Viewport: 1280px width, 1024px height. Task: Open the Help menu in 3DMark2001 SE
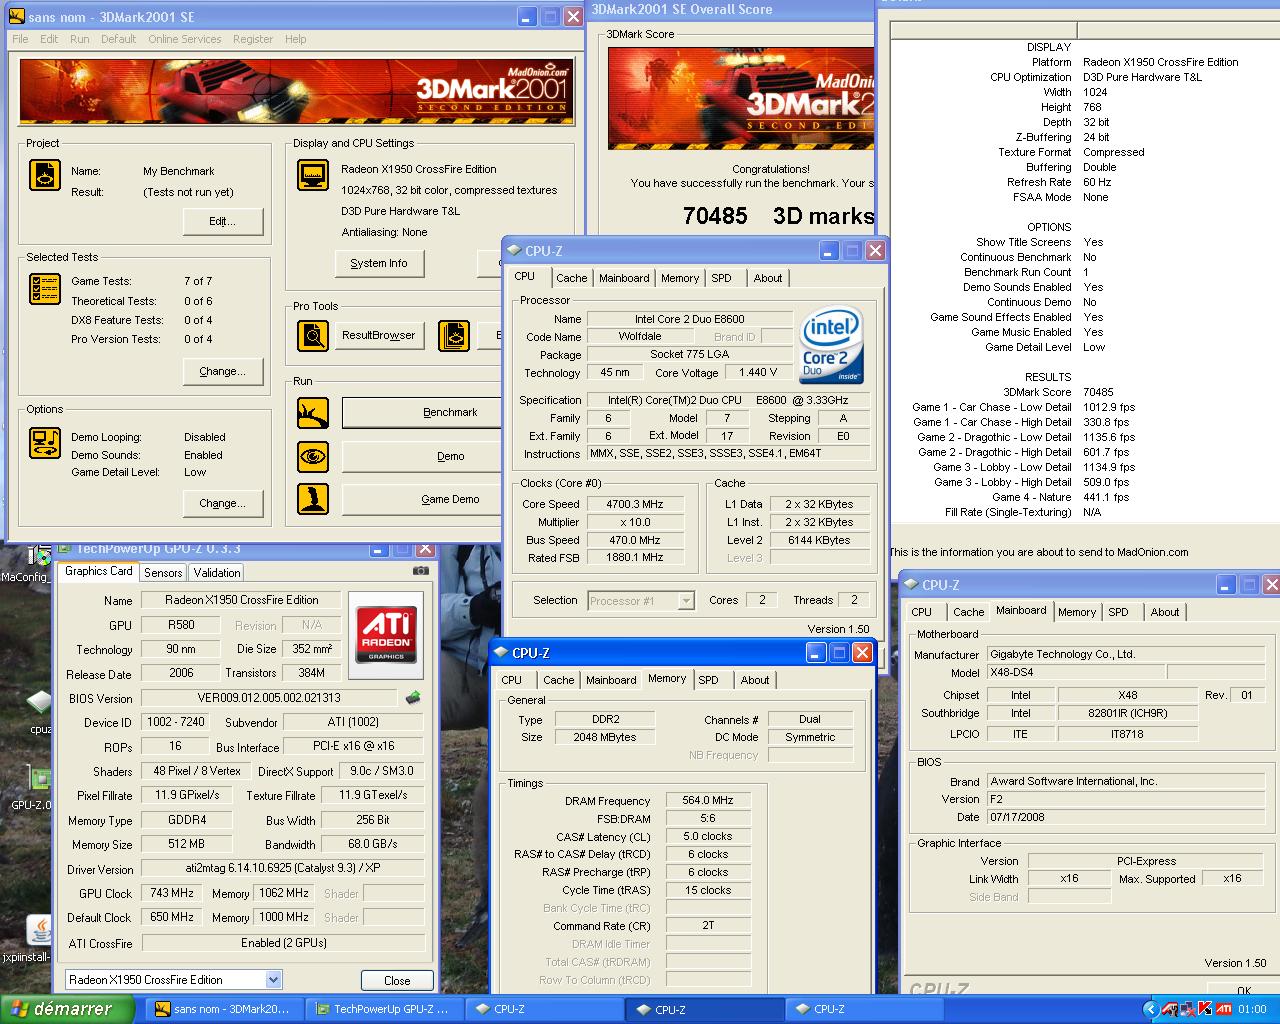pos(295,39)
